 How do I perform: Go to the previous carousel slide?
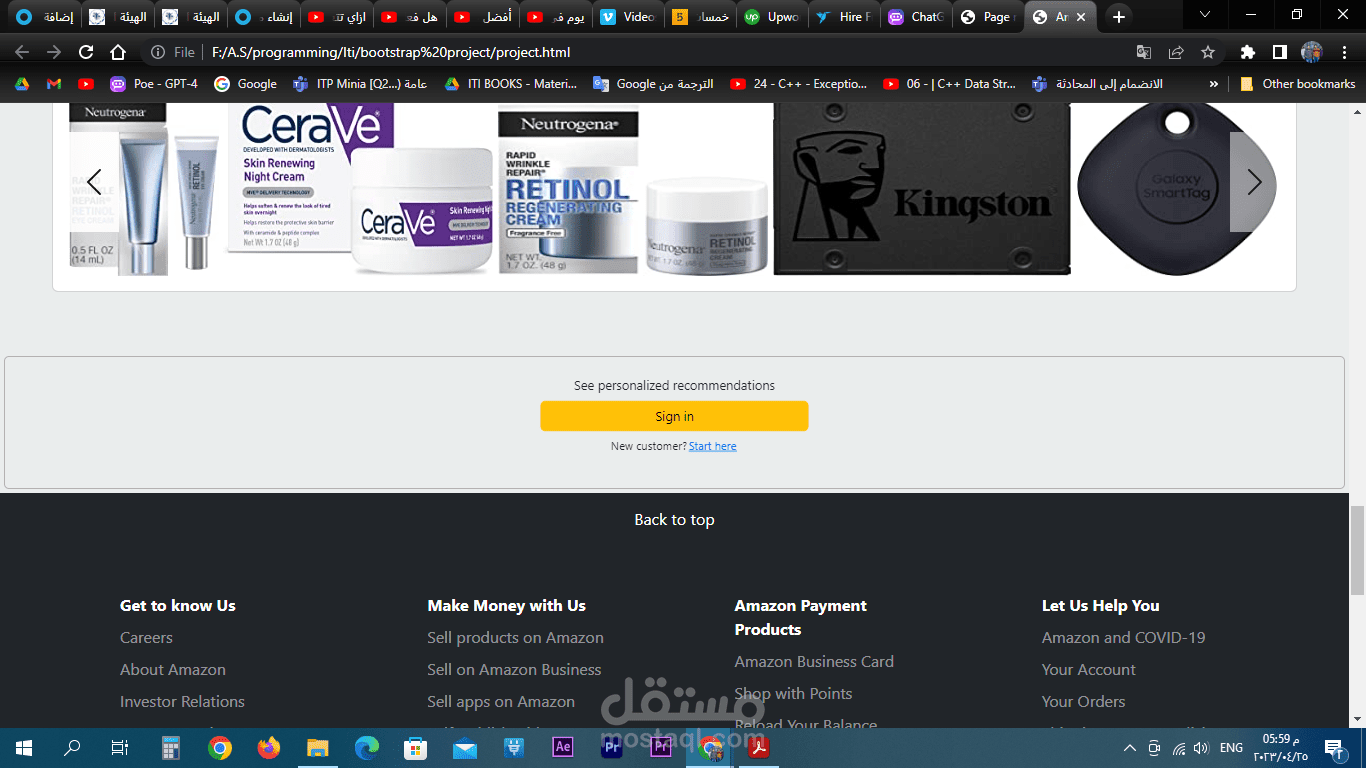tap(94, 182)
